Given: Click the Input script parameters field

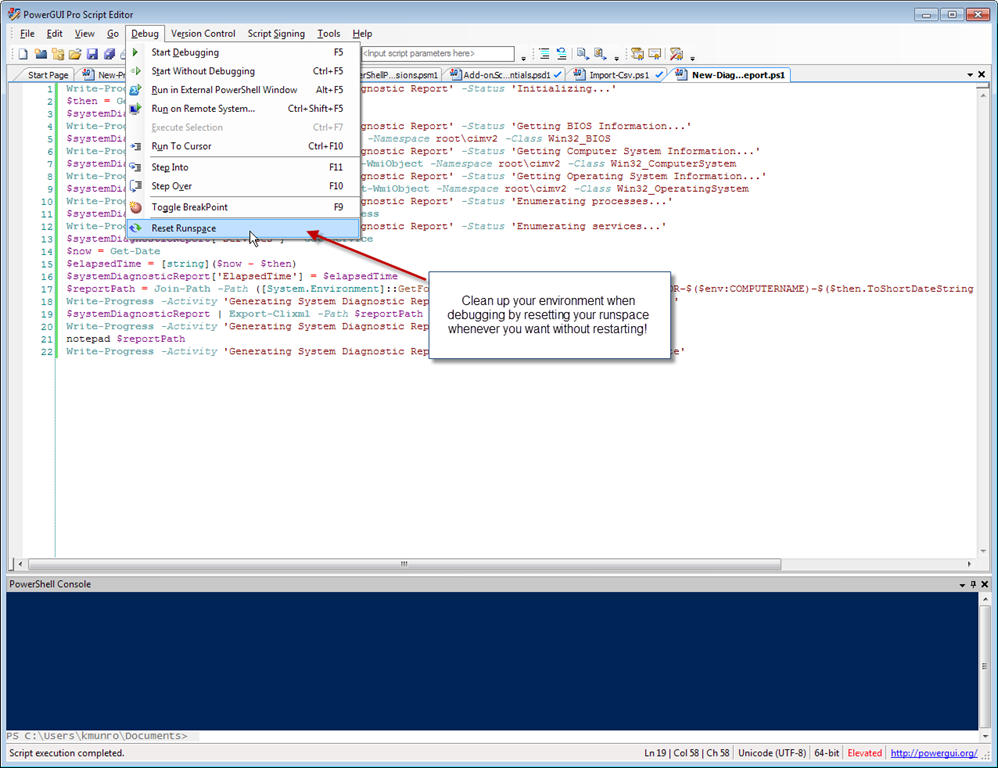Looking at the screenshot, I should tap(436, 54).
